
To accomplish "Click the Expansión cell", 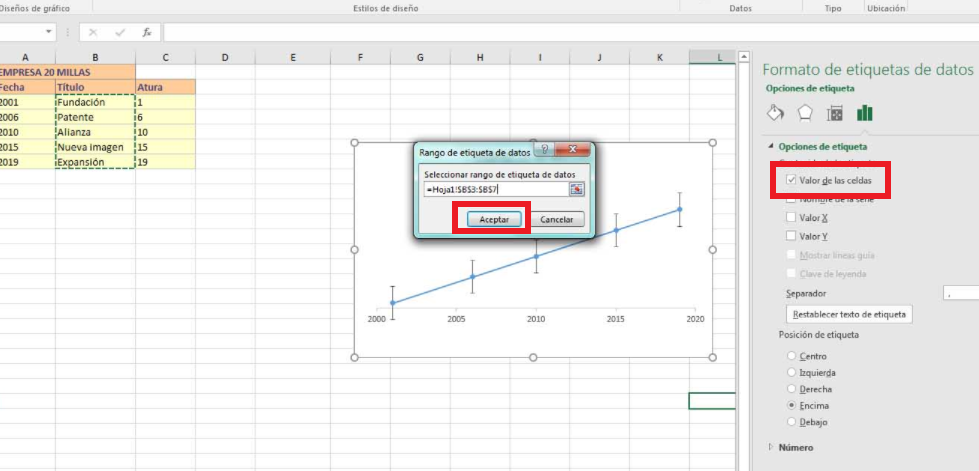I will [95, 162].
